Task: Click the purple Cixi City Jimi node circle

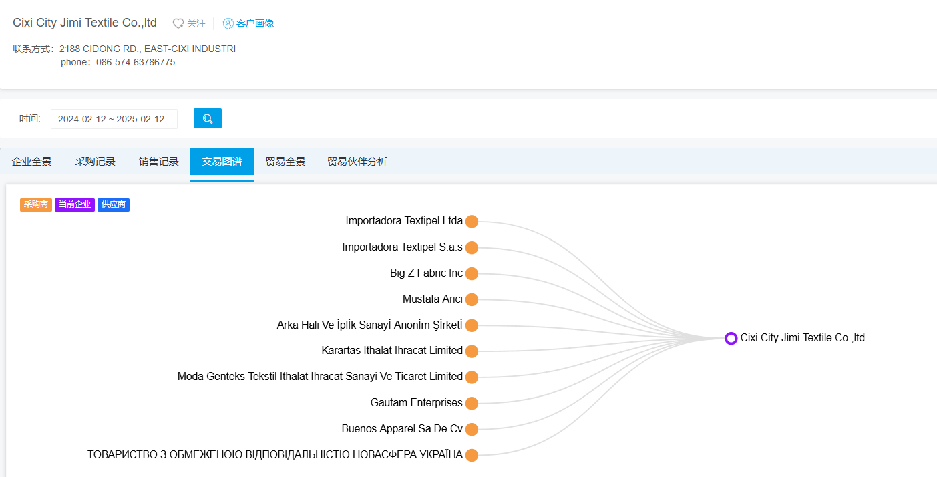Action: 730,338
